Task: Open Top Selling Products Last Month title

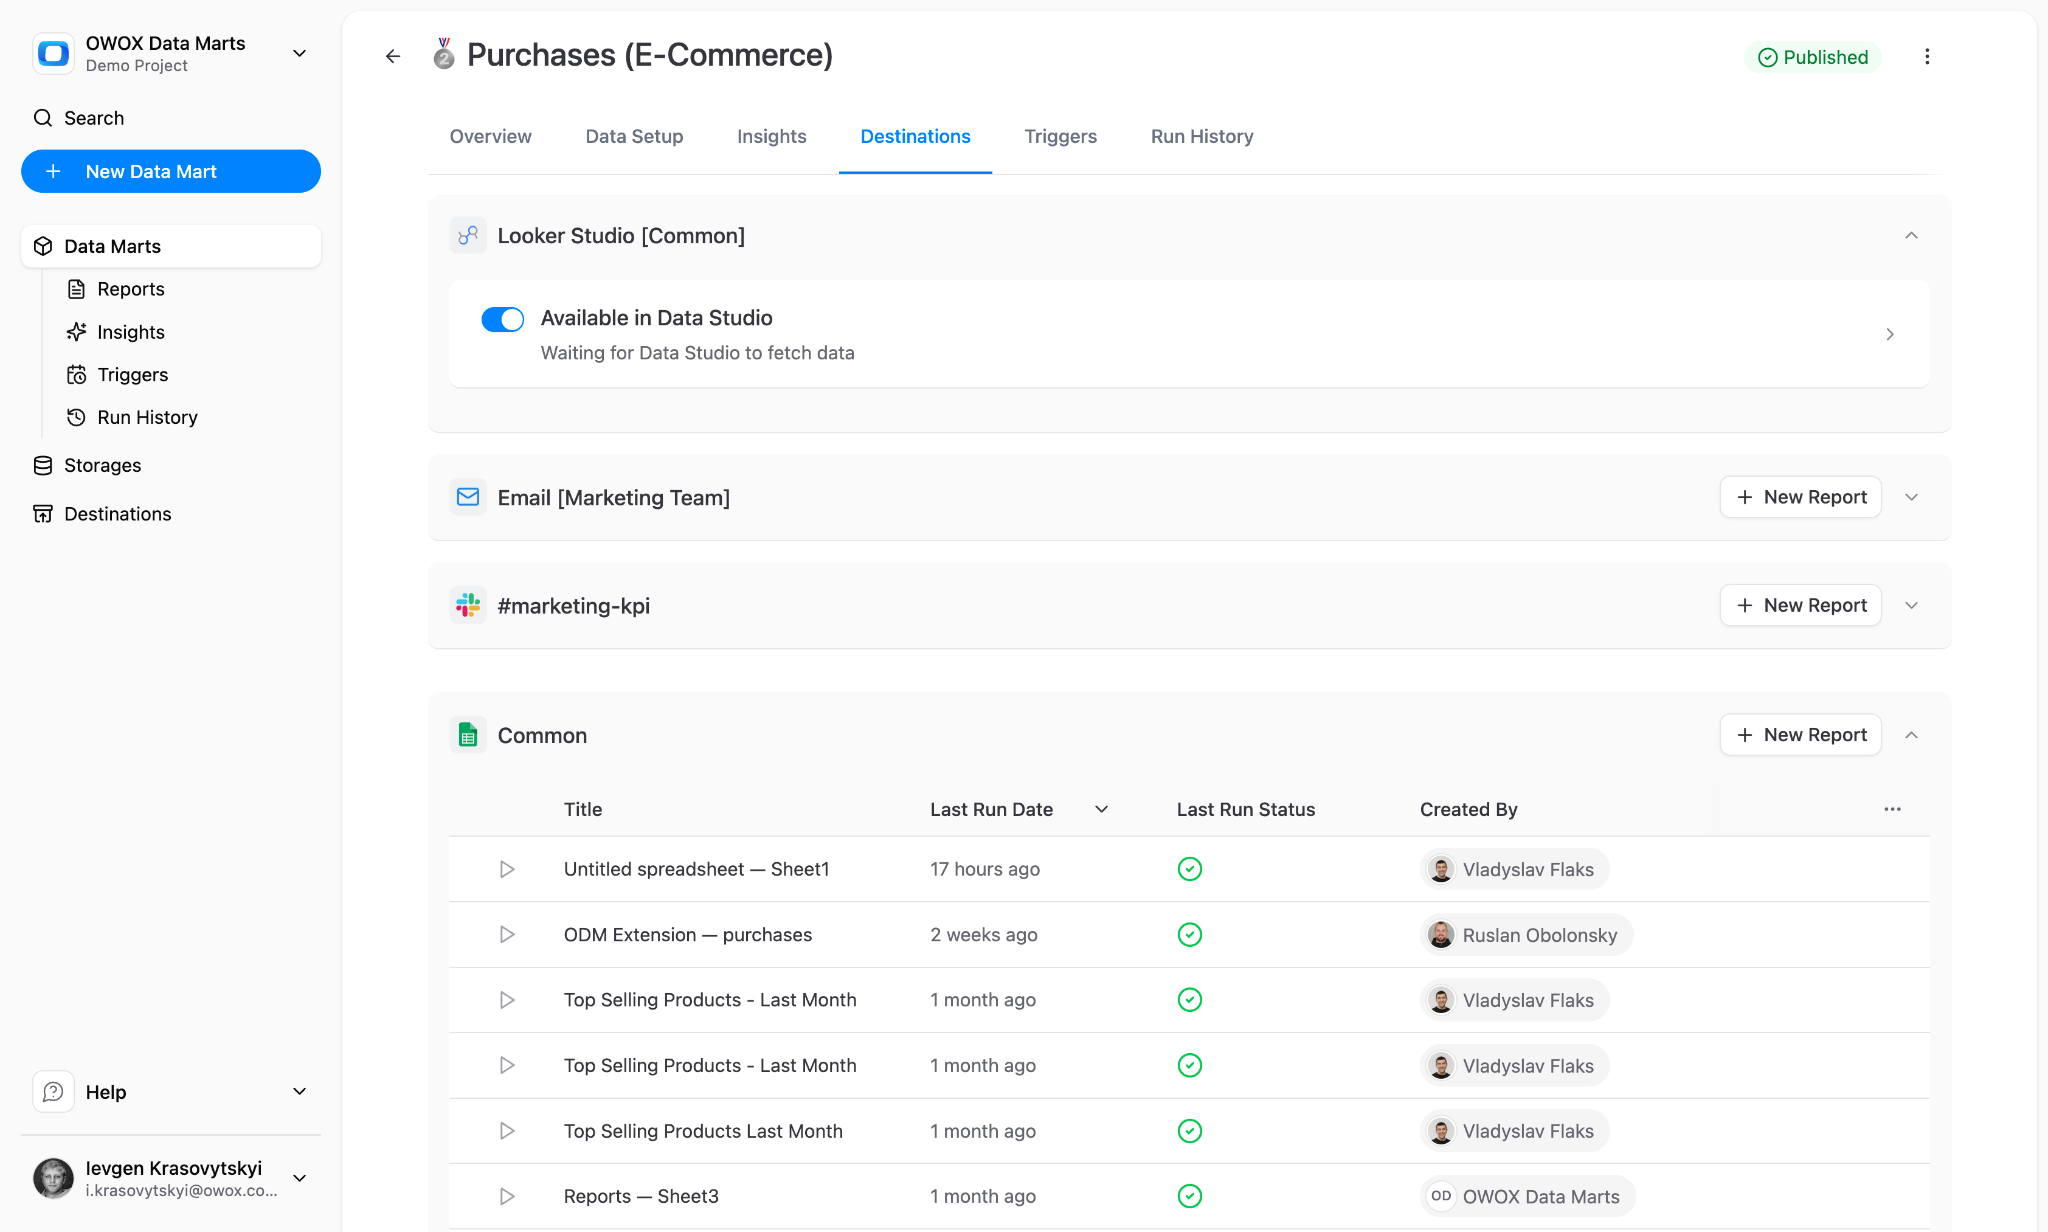Action: click(703, 1131)
